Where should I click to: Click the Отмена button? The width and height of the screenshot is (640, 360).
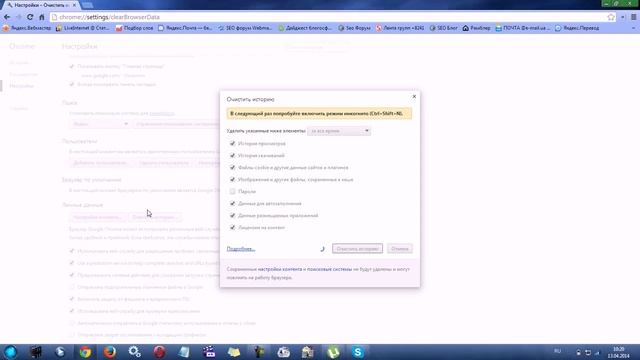tap(400, 249)
